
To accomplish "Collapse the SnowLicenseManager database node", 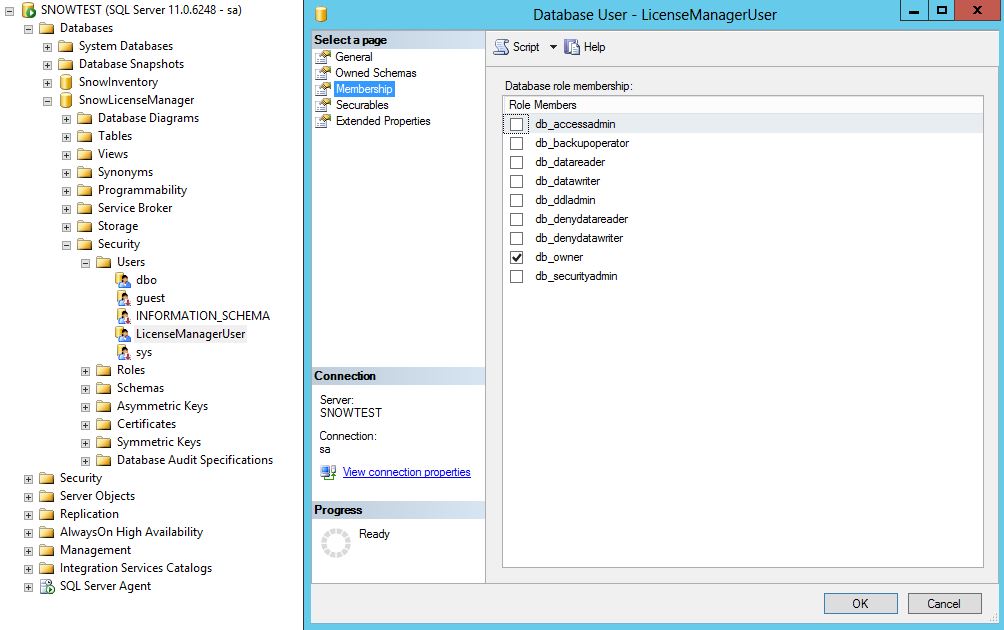I will pyautogui.click(x=47, y=101).
